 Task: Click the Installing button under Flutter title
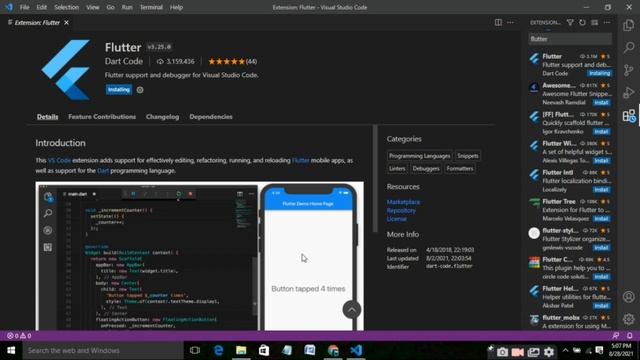pos(119,90)
